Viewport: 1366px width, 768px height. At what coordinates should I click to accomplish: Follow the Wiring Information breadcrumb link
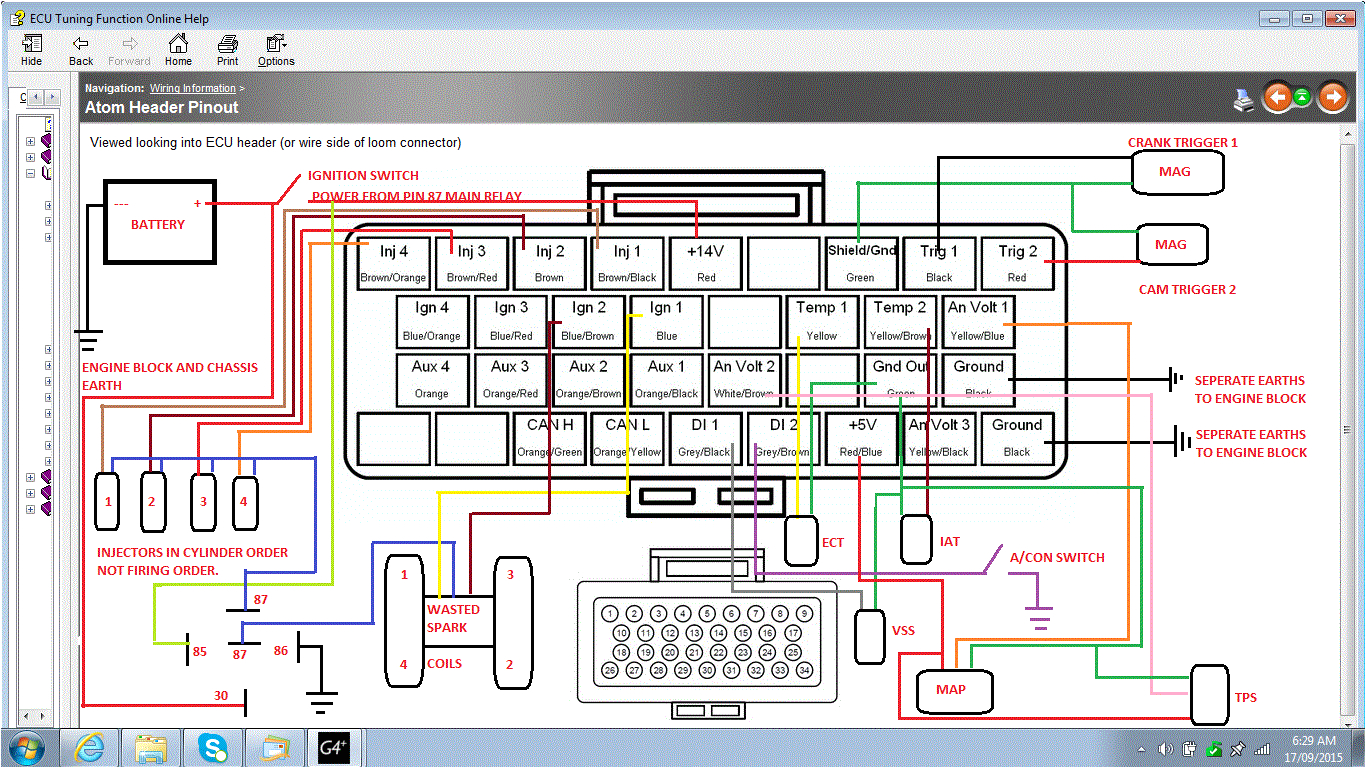(x=192, y=87)
